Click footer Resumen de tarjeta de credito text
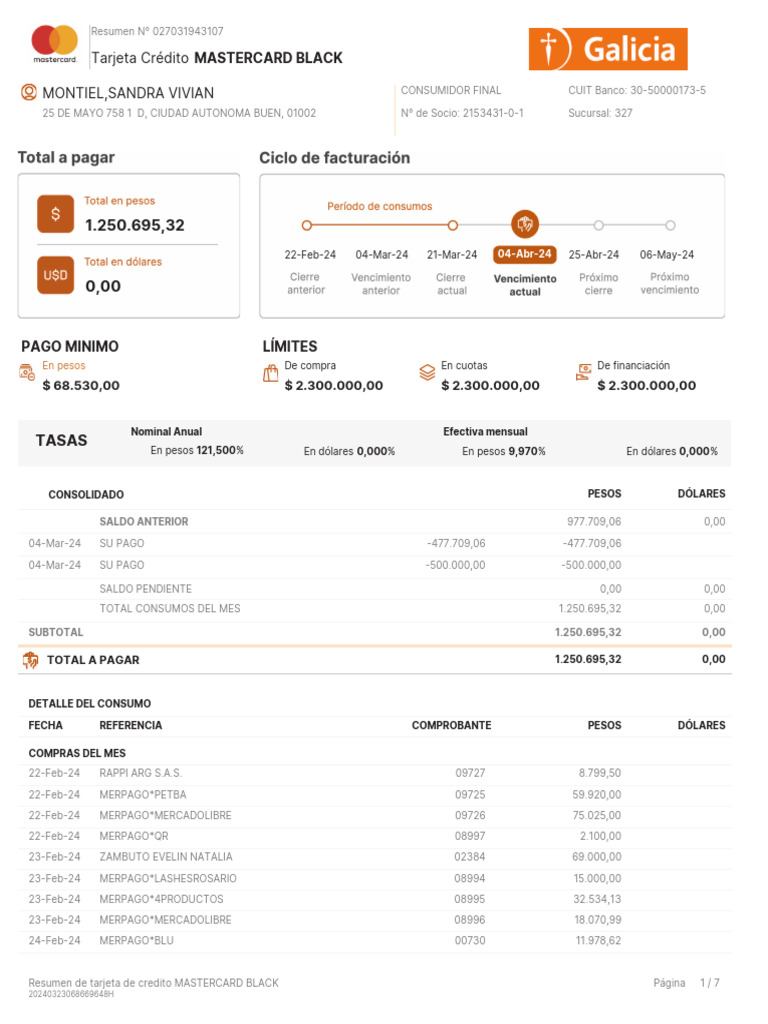768x1024 pixels. click(x=153, y=983)
